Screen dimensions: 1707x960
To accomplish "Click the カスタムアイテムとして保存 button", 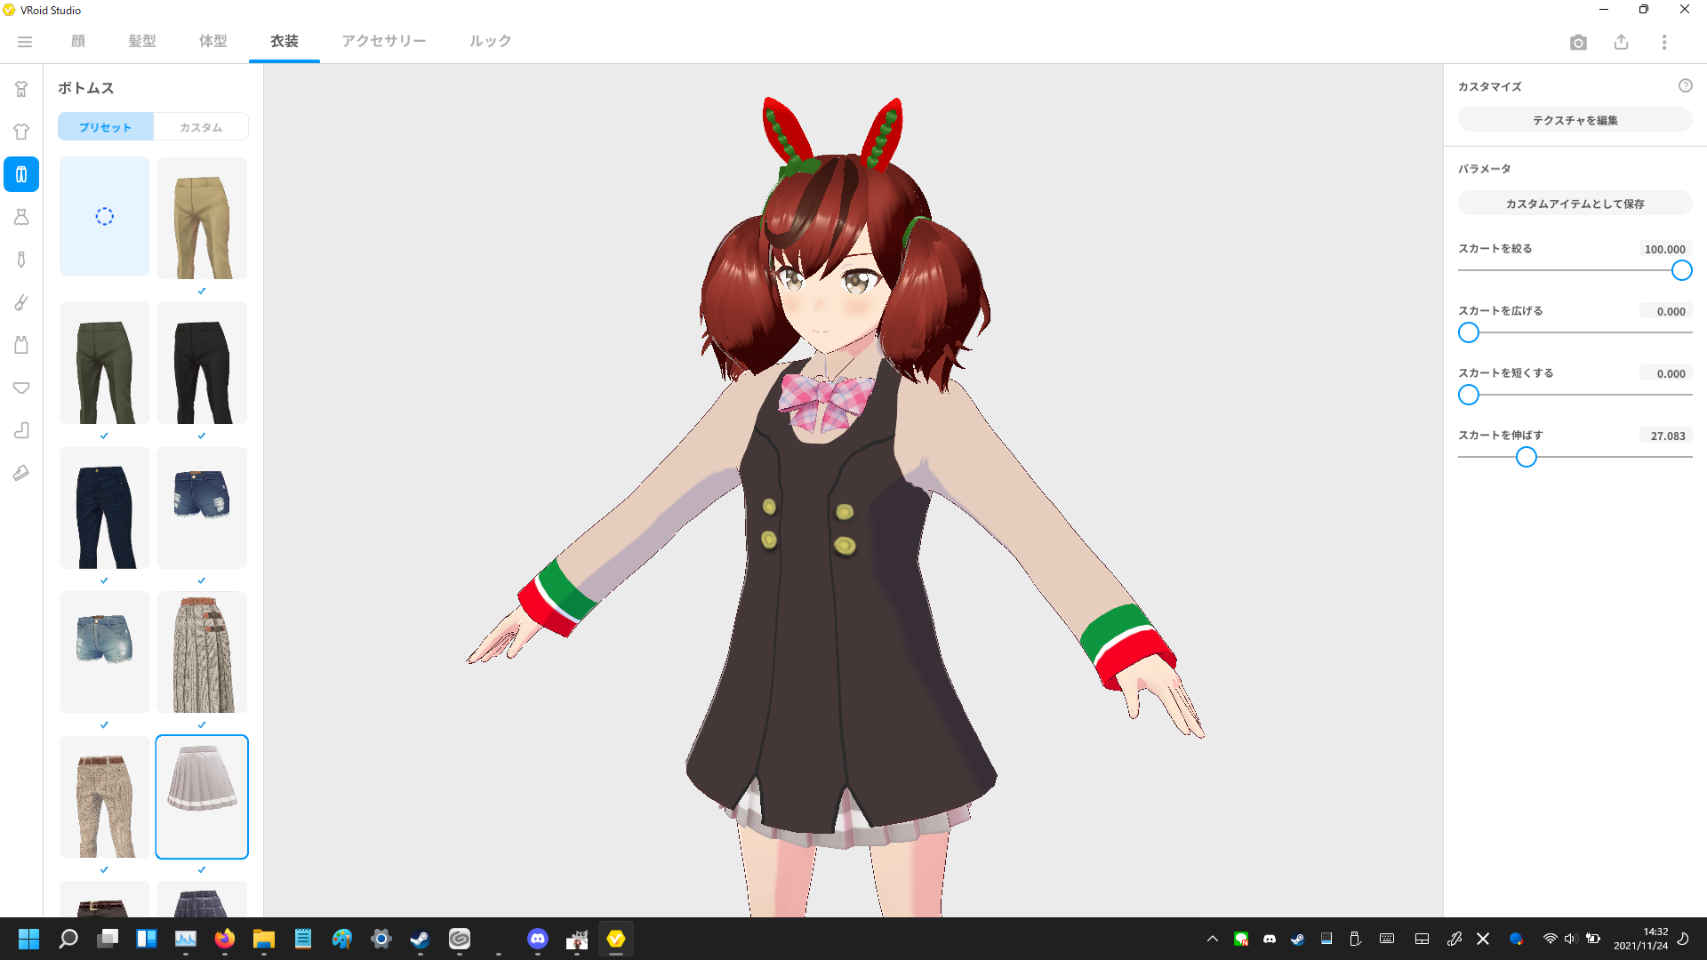I will (1575, 204).
